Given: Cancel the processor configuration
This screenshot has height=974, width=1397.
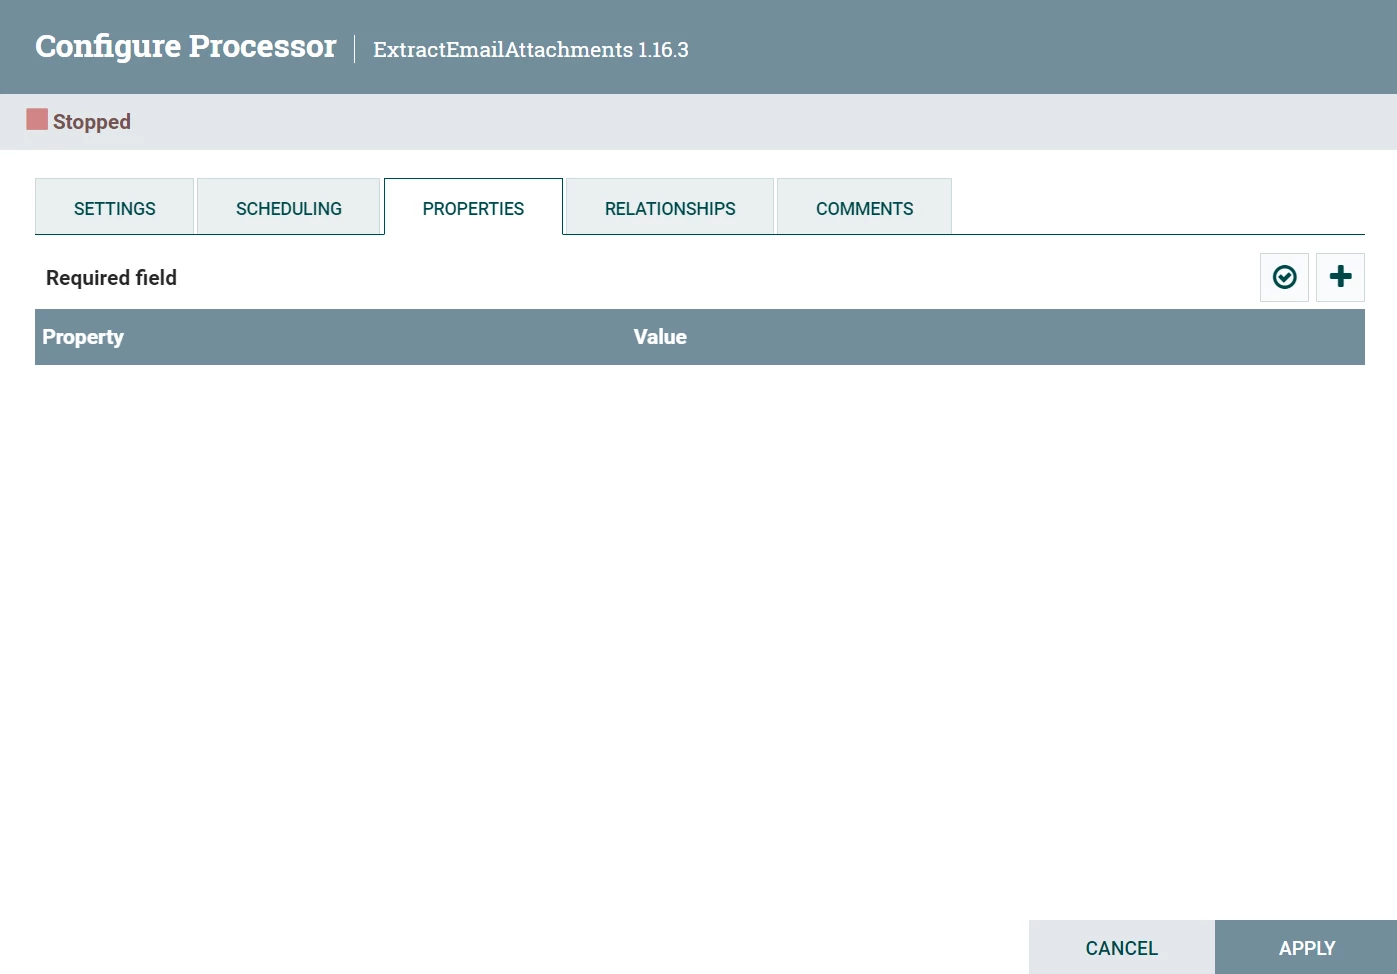Looking at the screenshot, I should pos(1122,947).
